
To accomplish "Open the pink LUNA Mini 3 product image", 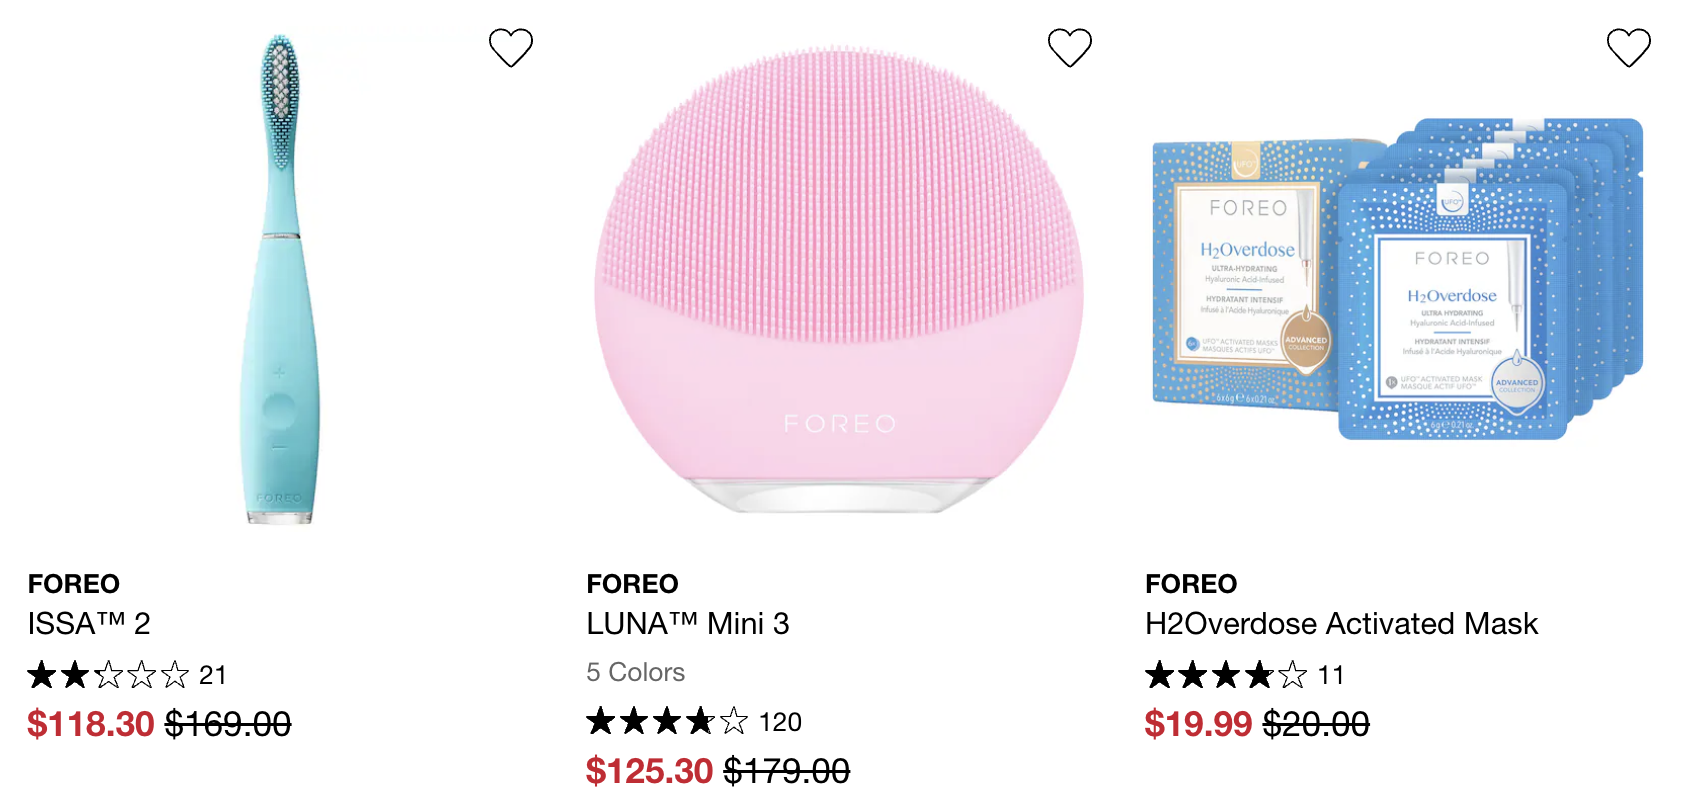I will (839, 279).
